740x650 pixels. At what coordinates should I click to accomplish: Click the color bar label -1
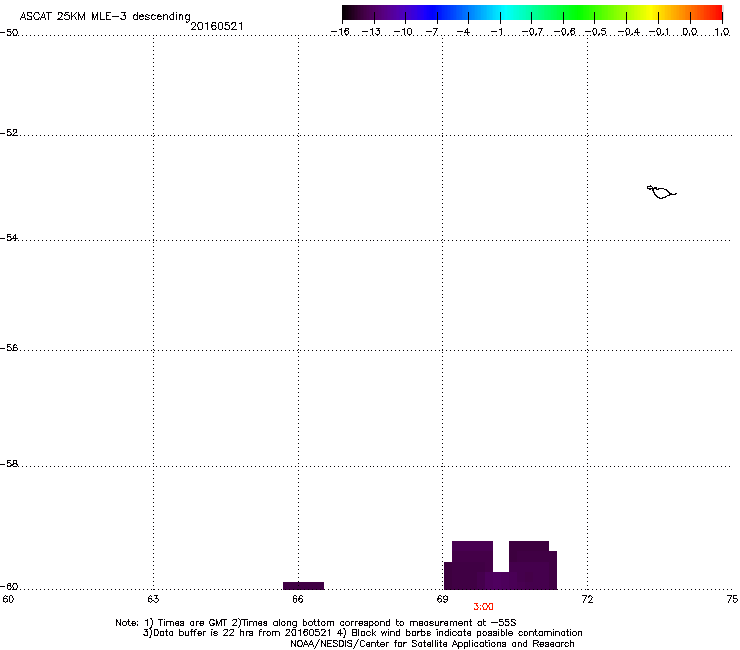click(496, 32)
